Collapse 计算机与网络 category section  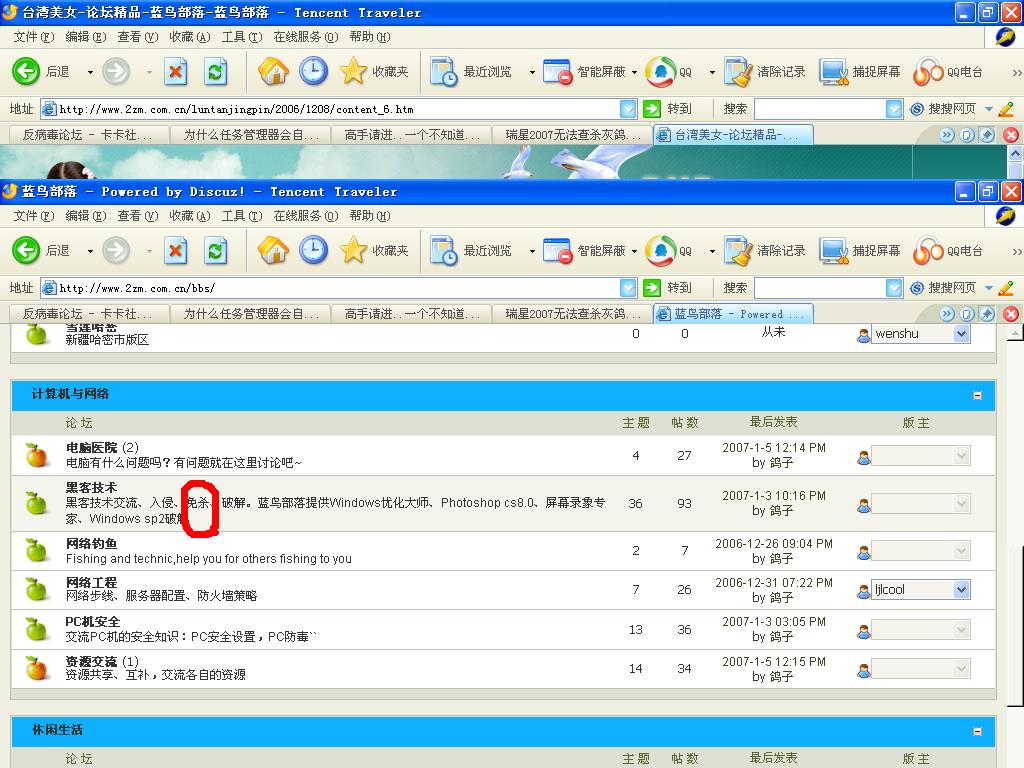[x=977, y=395]
